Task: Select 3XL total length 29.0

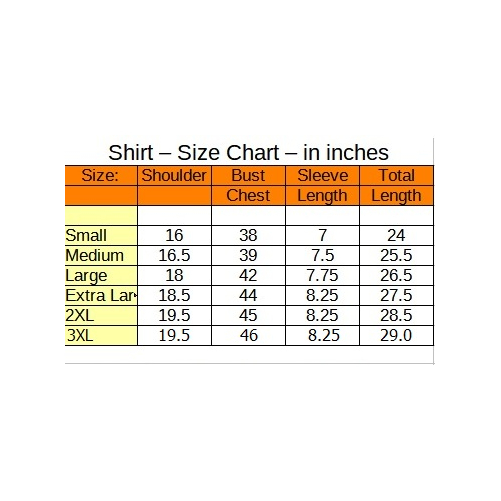Action: [x=397, y=336]
